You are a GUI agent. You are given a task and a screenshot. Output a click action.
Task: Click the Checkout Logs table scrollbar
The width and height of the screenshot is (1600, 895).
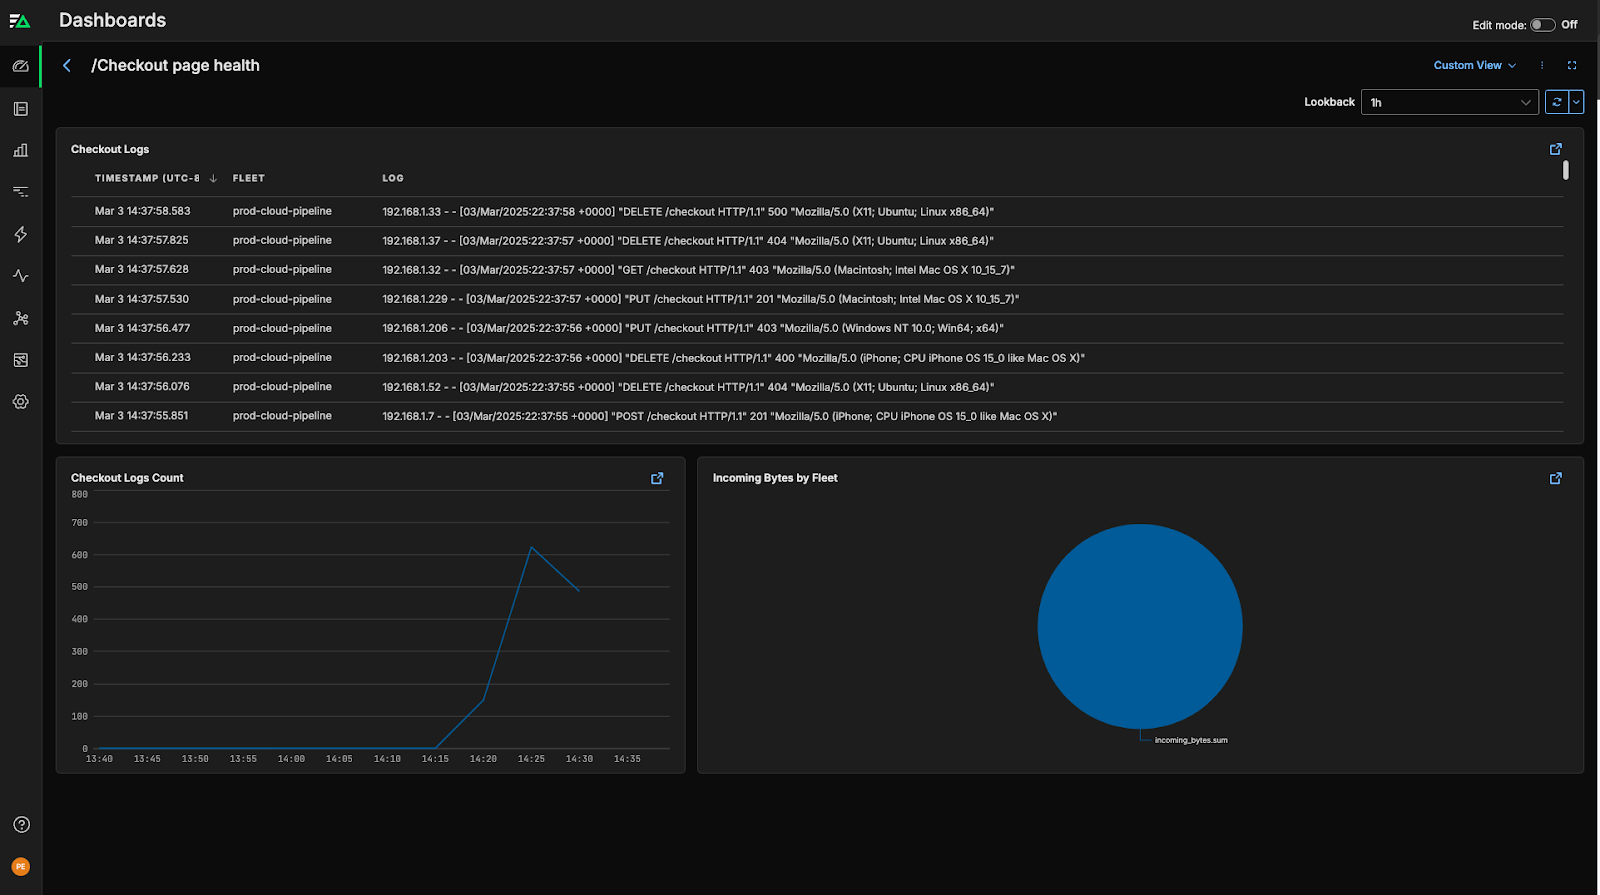[x=1565, y=171]
